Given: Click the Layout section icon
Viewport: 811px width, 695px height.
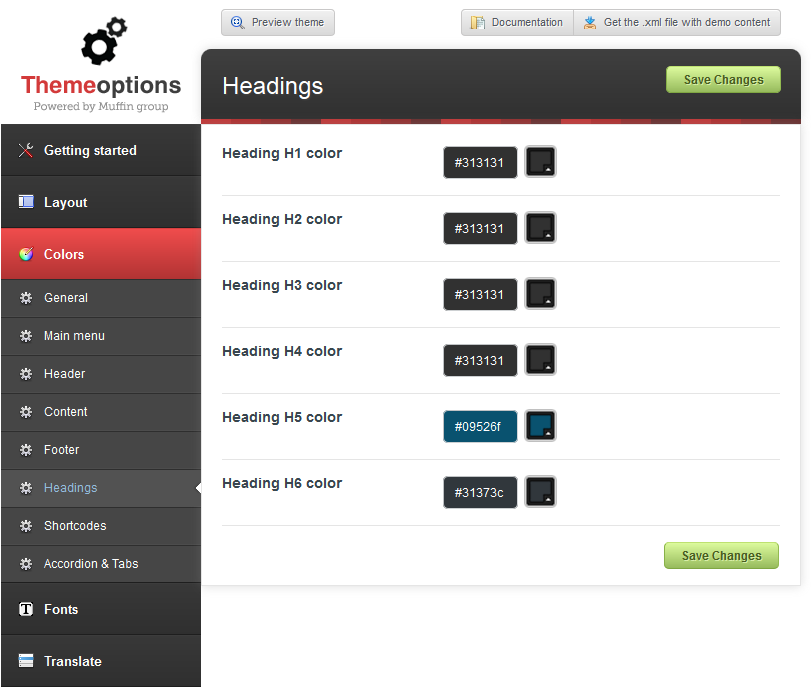Looking at the screenshot, I should pos(26,202).
